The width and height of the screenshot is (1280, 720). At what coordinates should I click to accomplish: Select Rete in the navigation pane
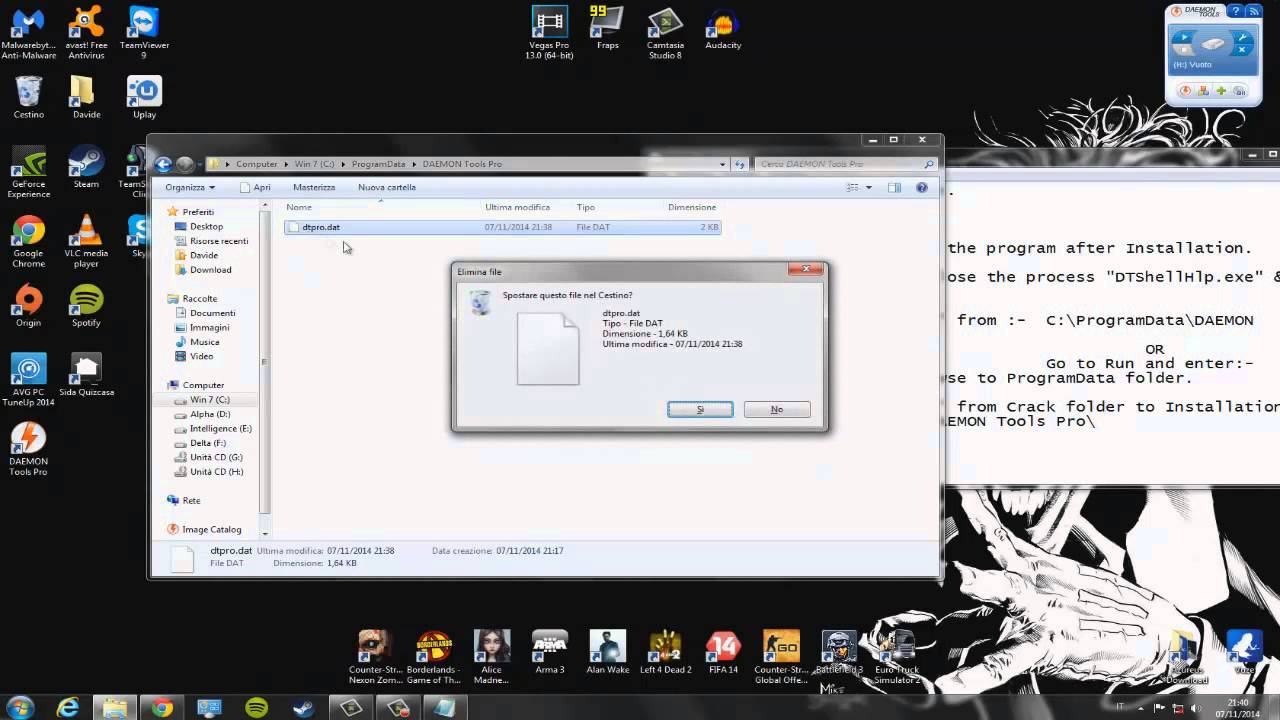coord(191,500)
